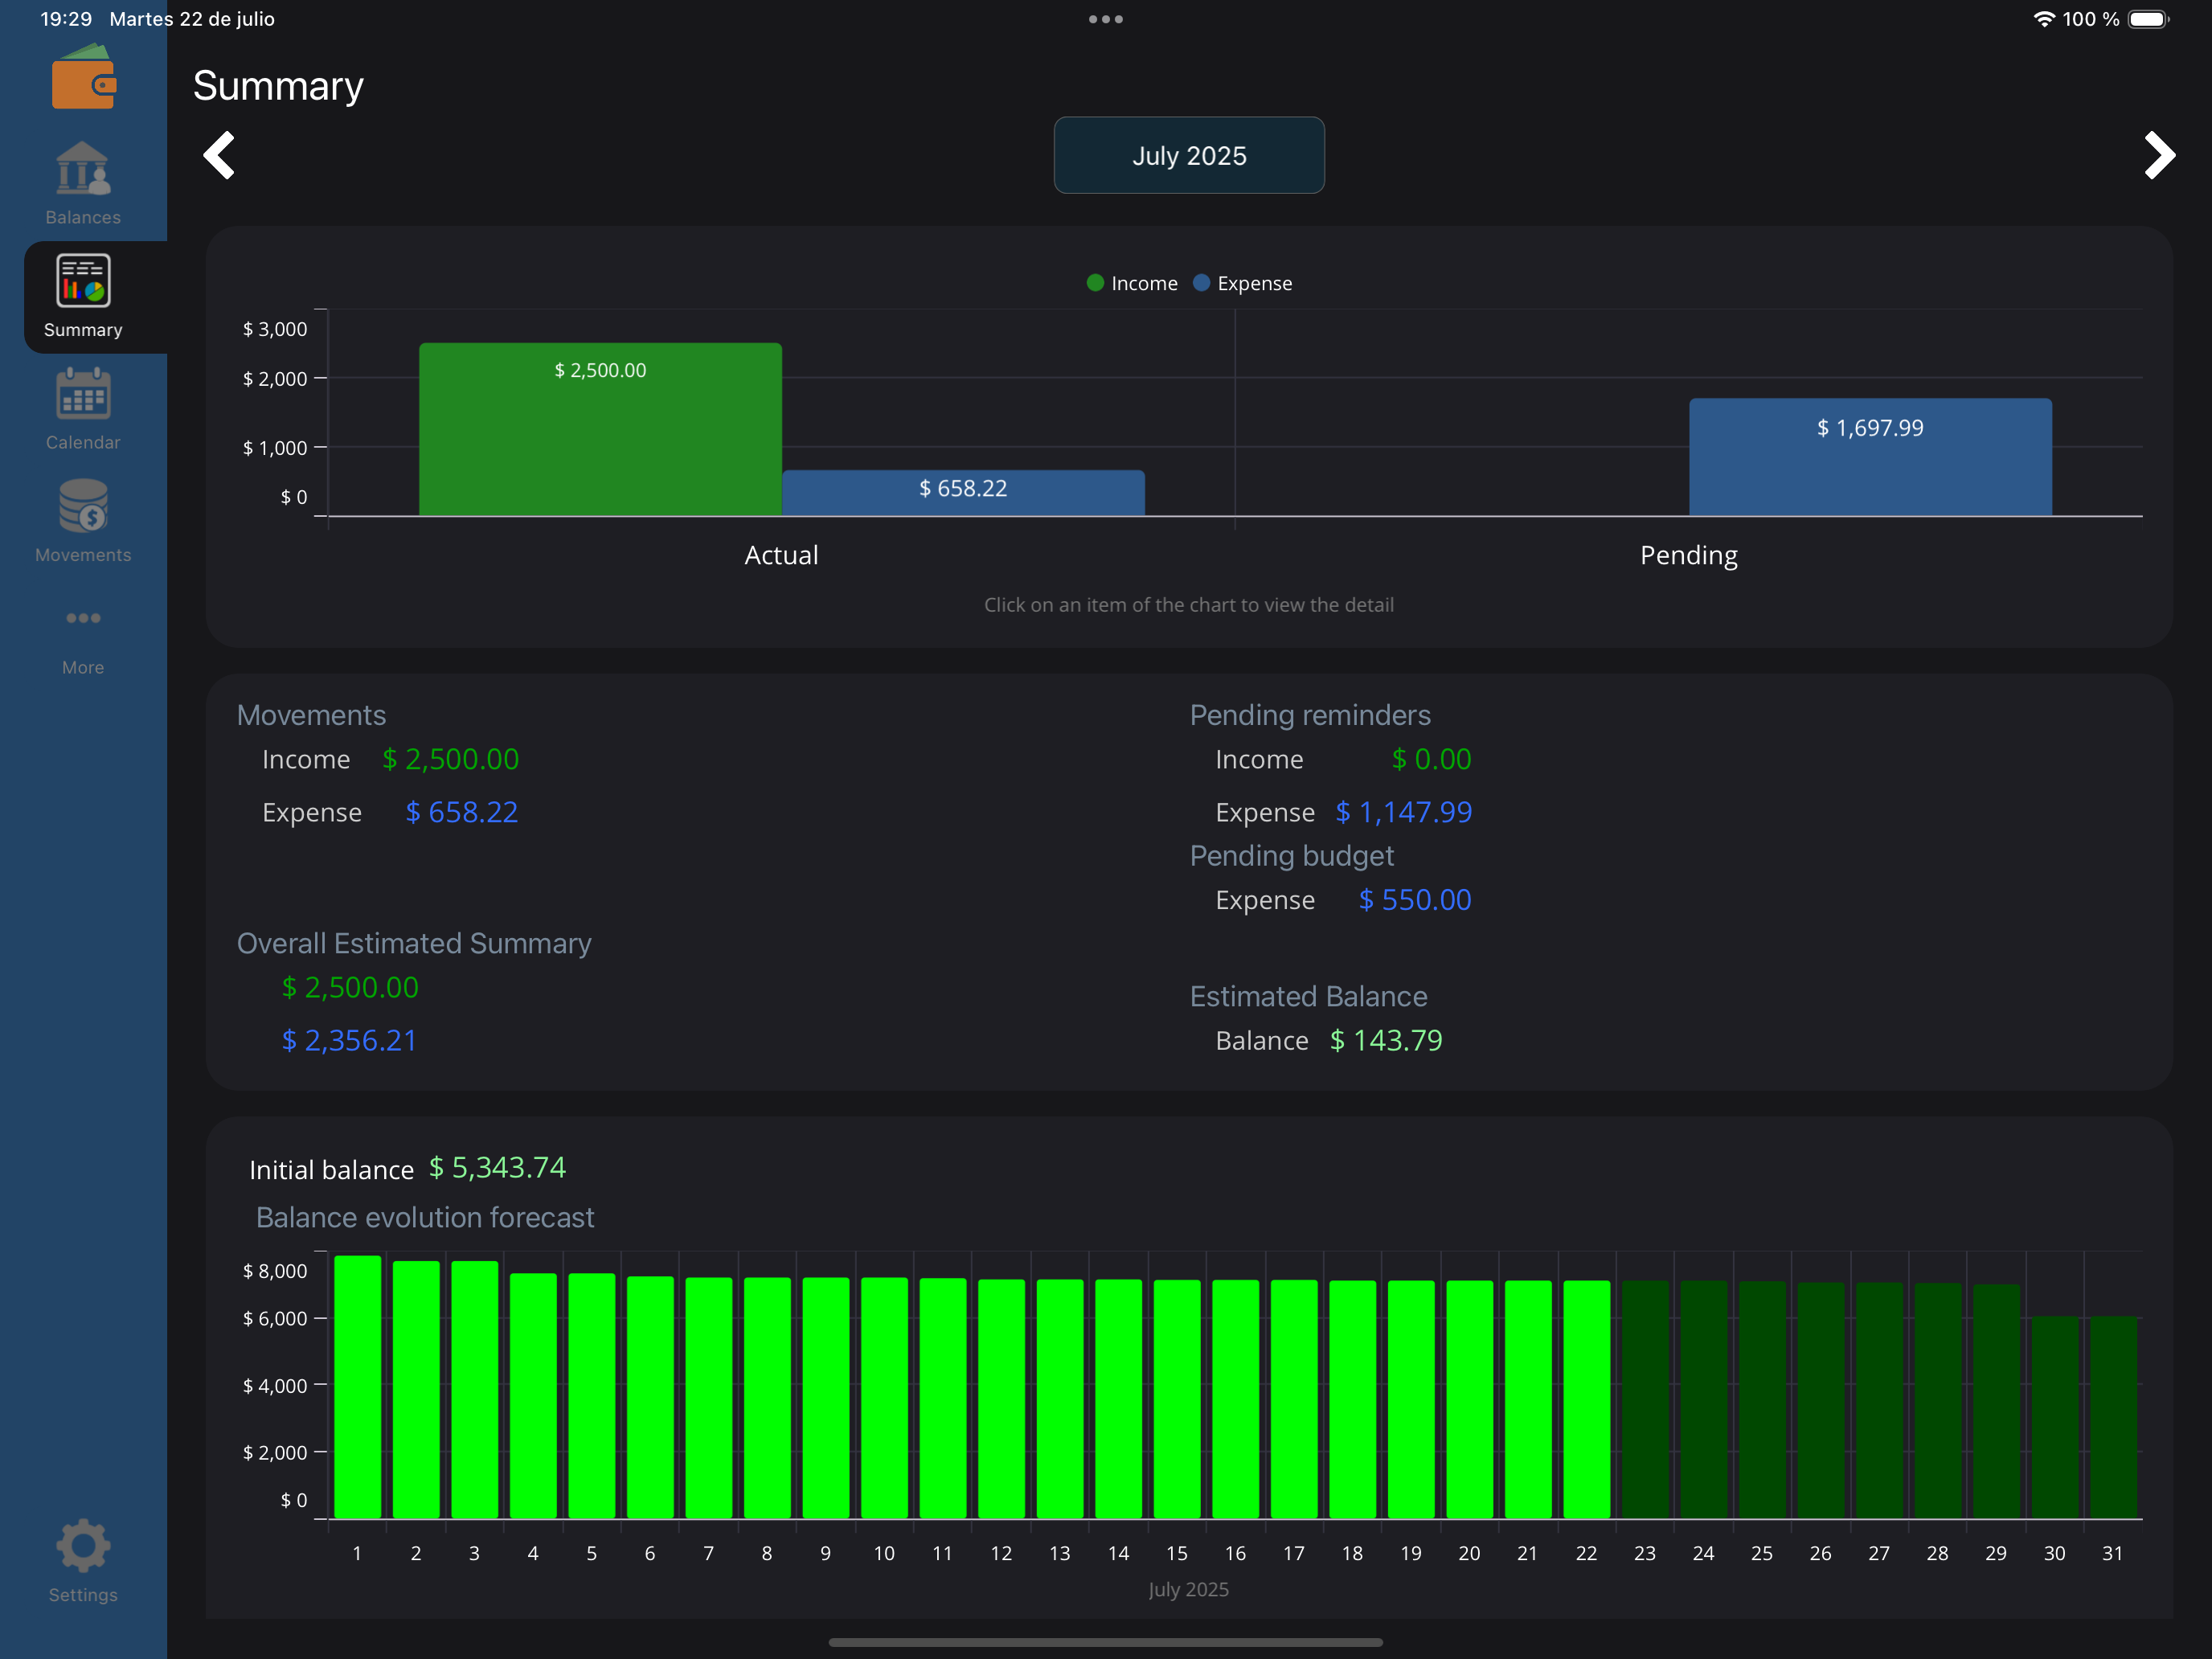Click initial balance value $5,343.74
The width and height of the screenshot is (2212, 1659).
pos(497,1167)
